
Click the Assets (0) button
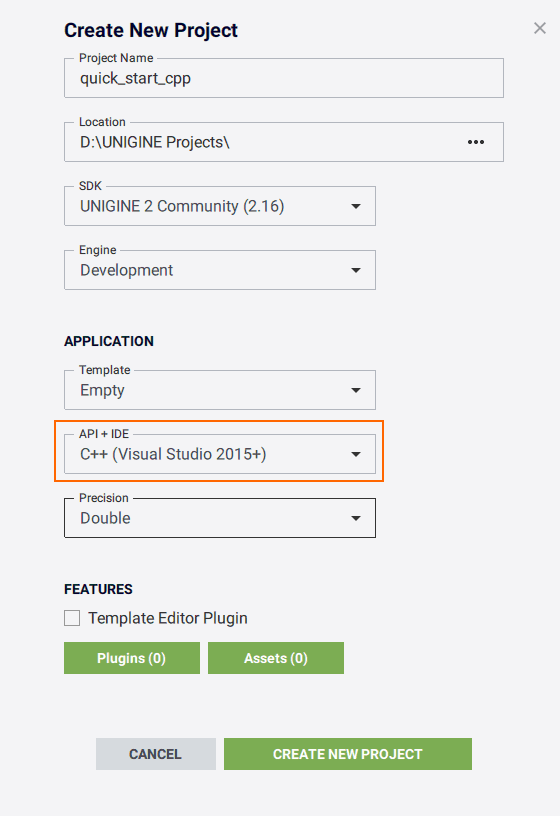tap(276, 658)
